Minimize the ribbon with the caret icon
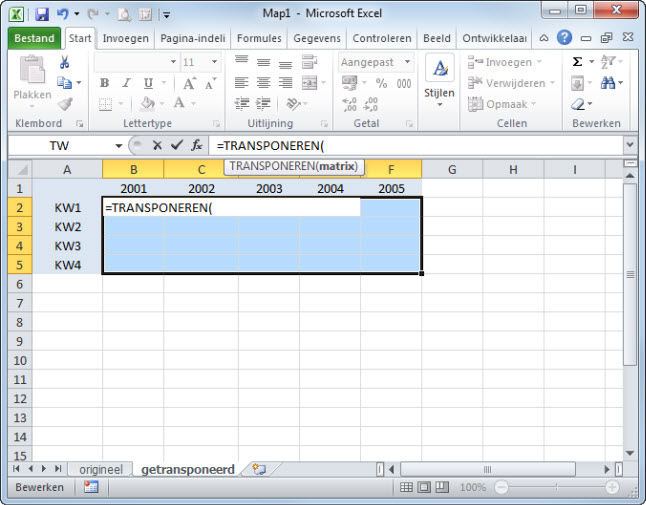 544,38
